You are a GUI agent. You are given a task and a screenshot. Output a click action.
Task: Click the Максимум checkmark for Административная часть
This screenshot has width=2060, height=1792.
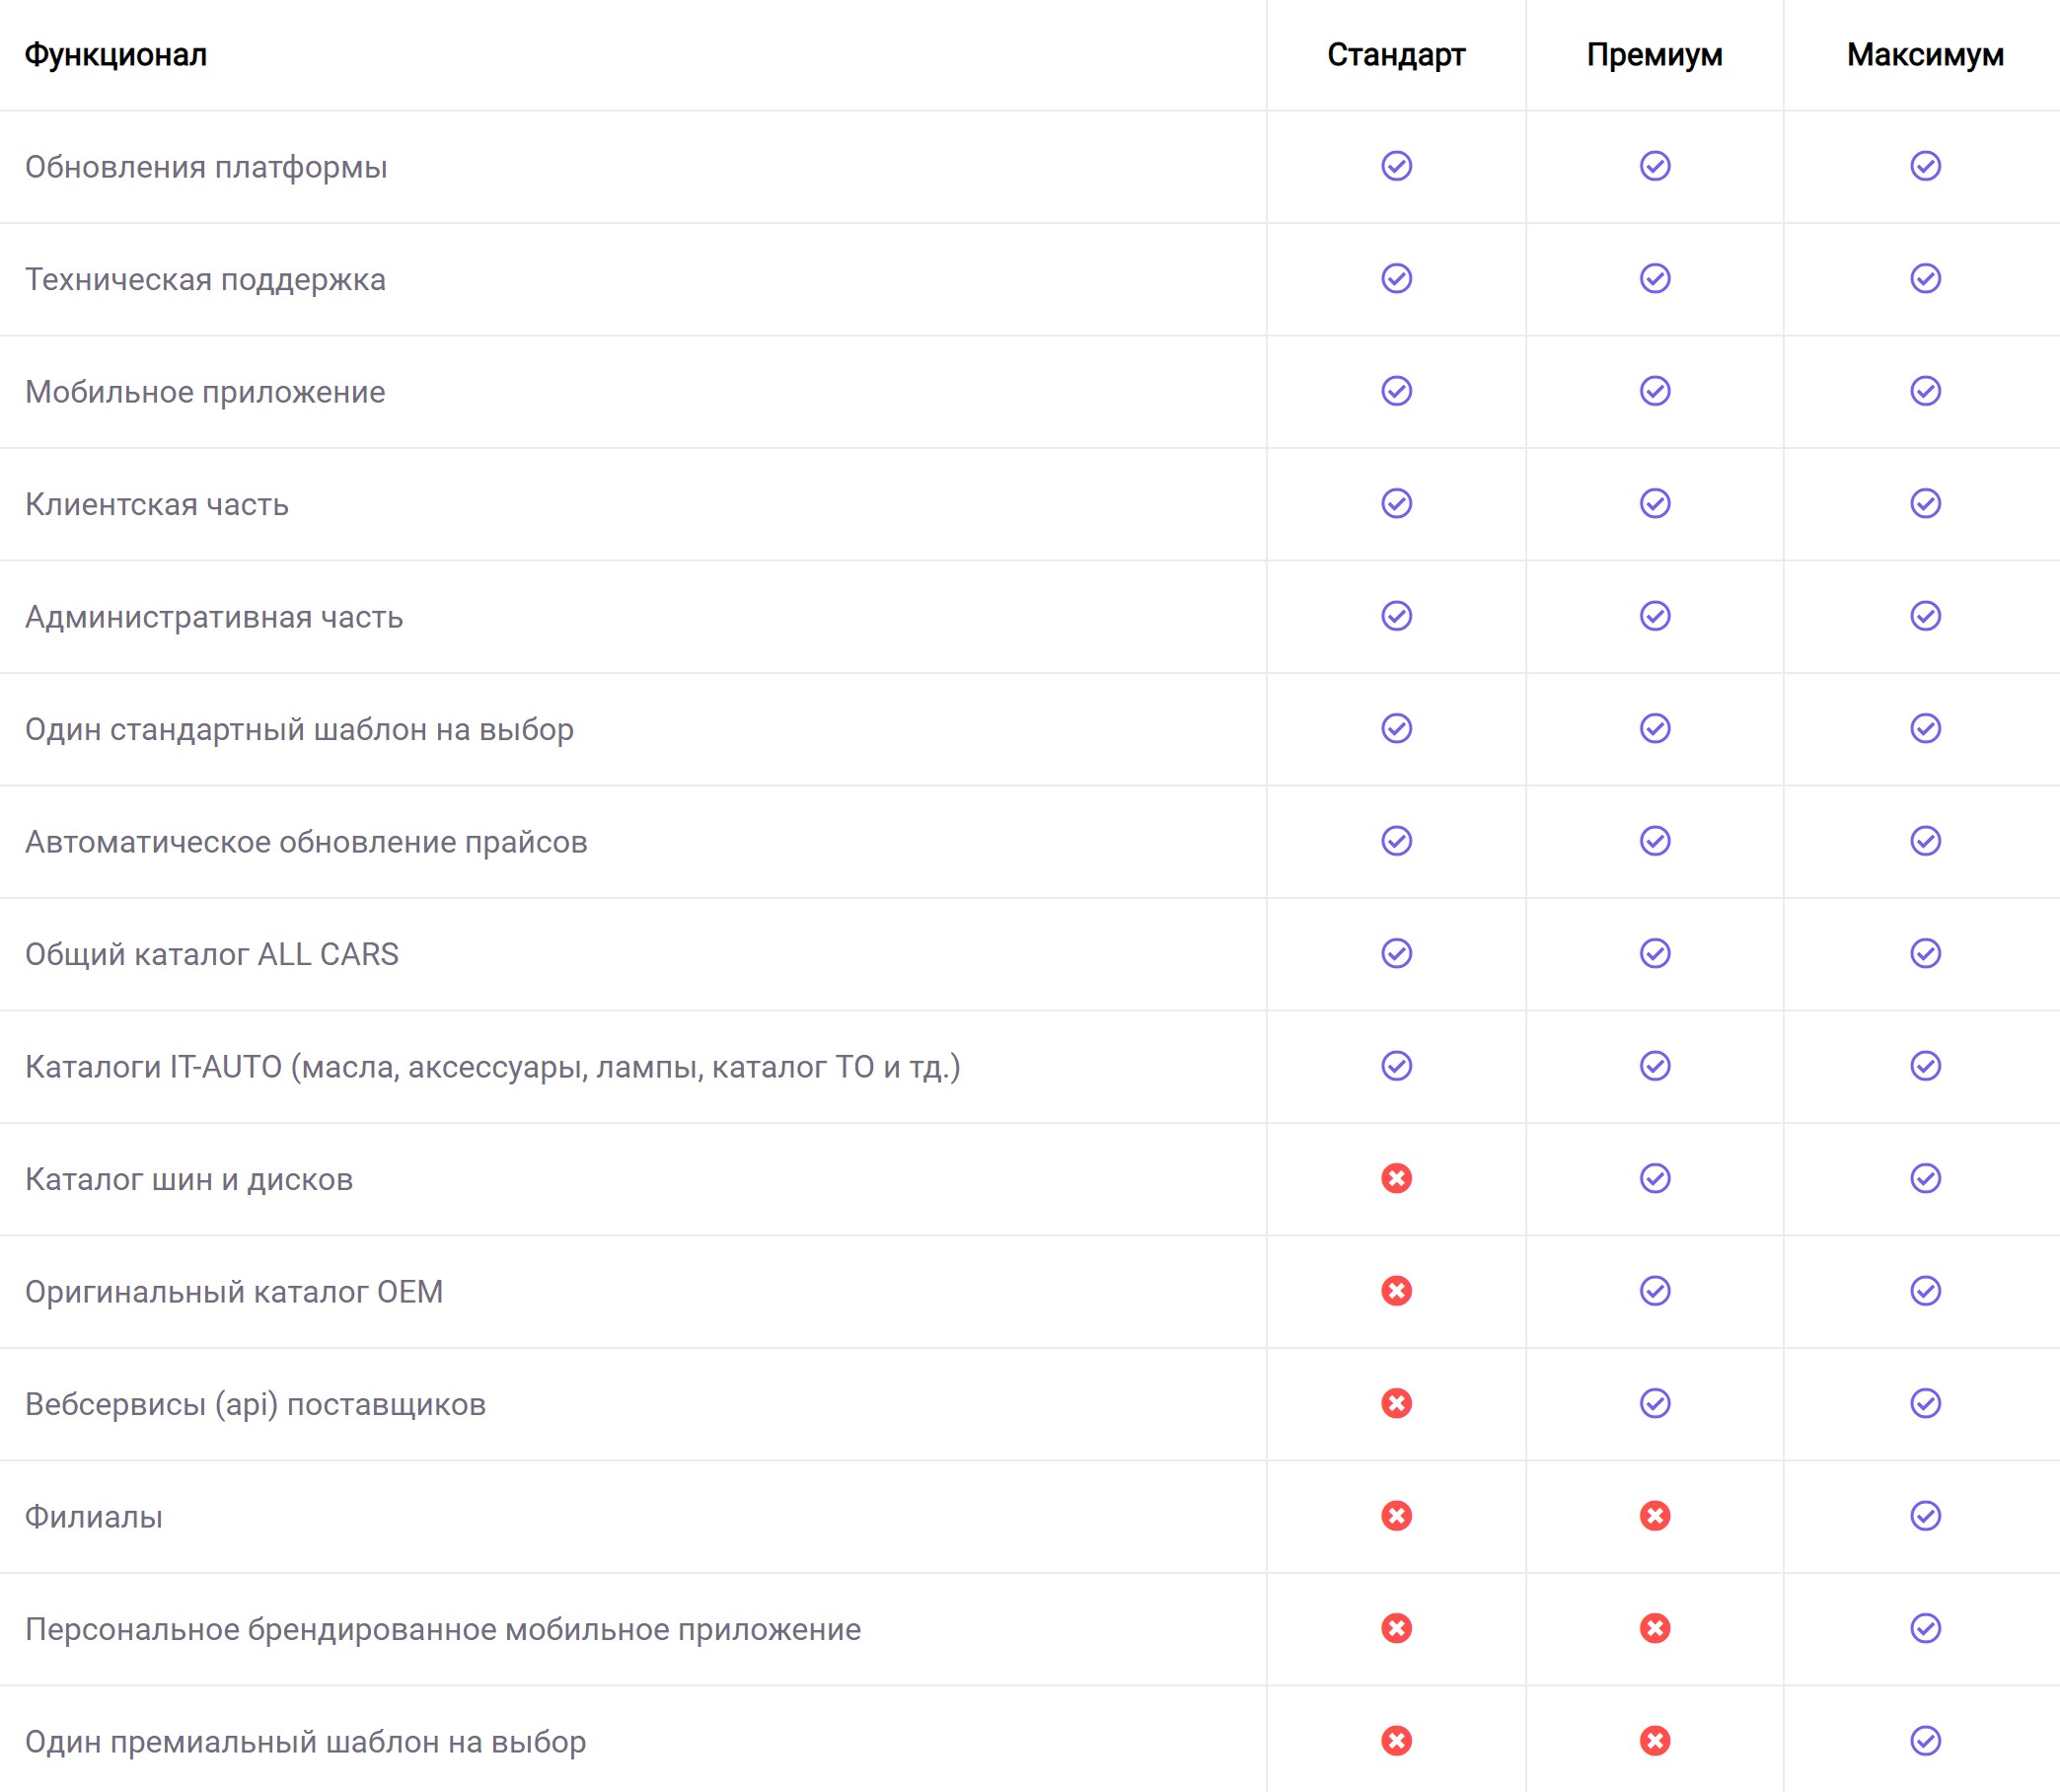tap(1925, 616)
